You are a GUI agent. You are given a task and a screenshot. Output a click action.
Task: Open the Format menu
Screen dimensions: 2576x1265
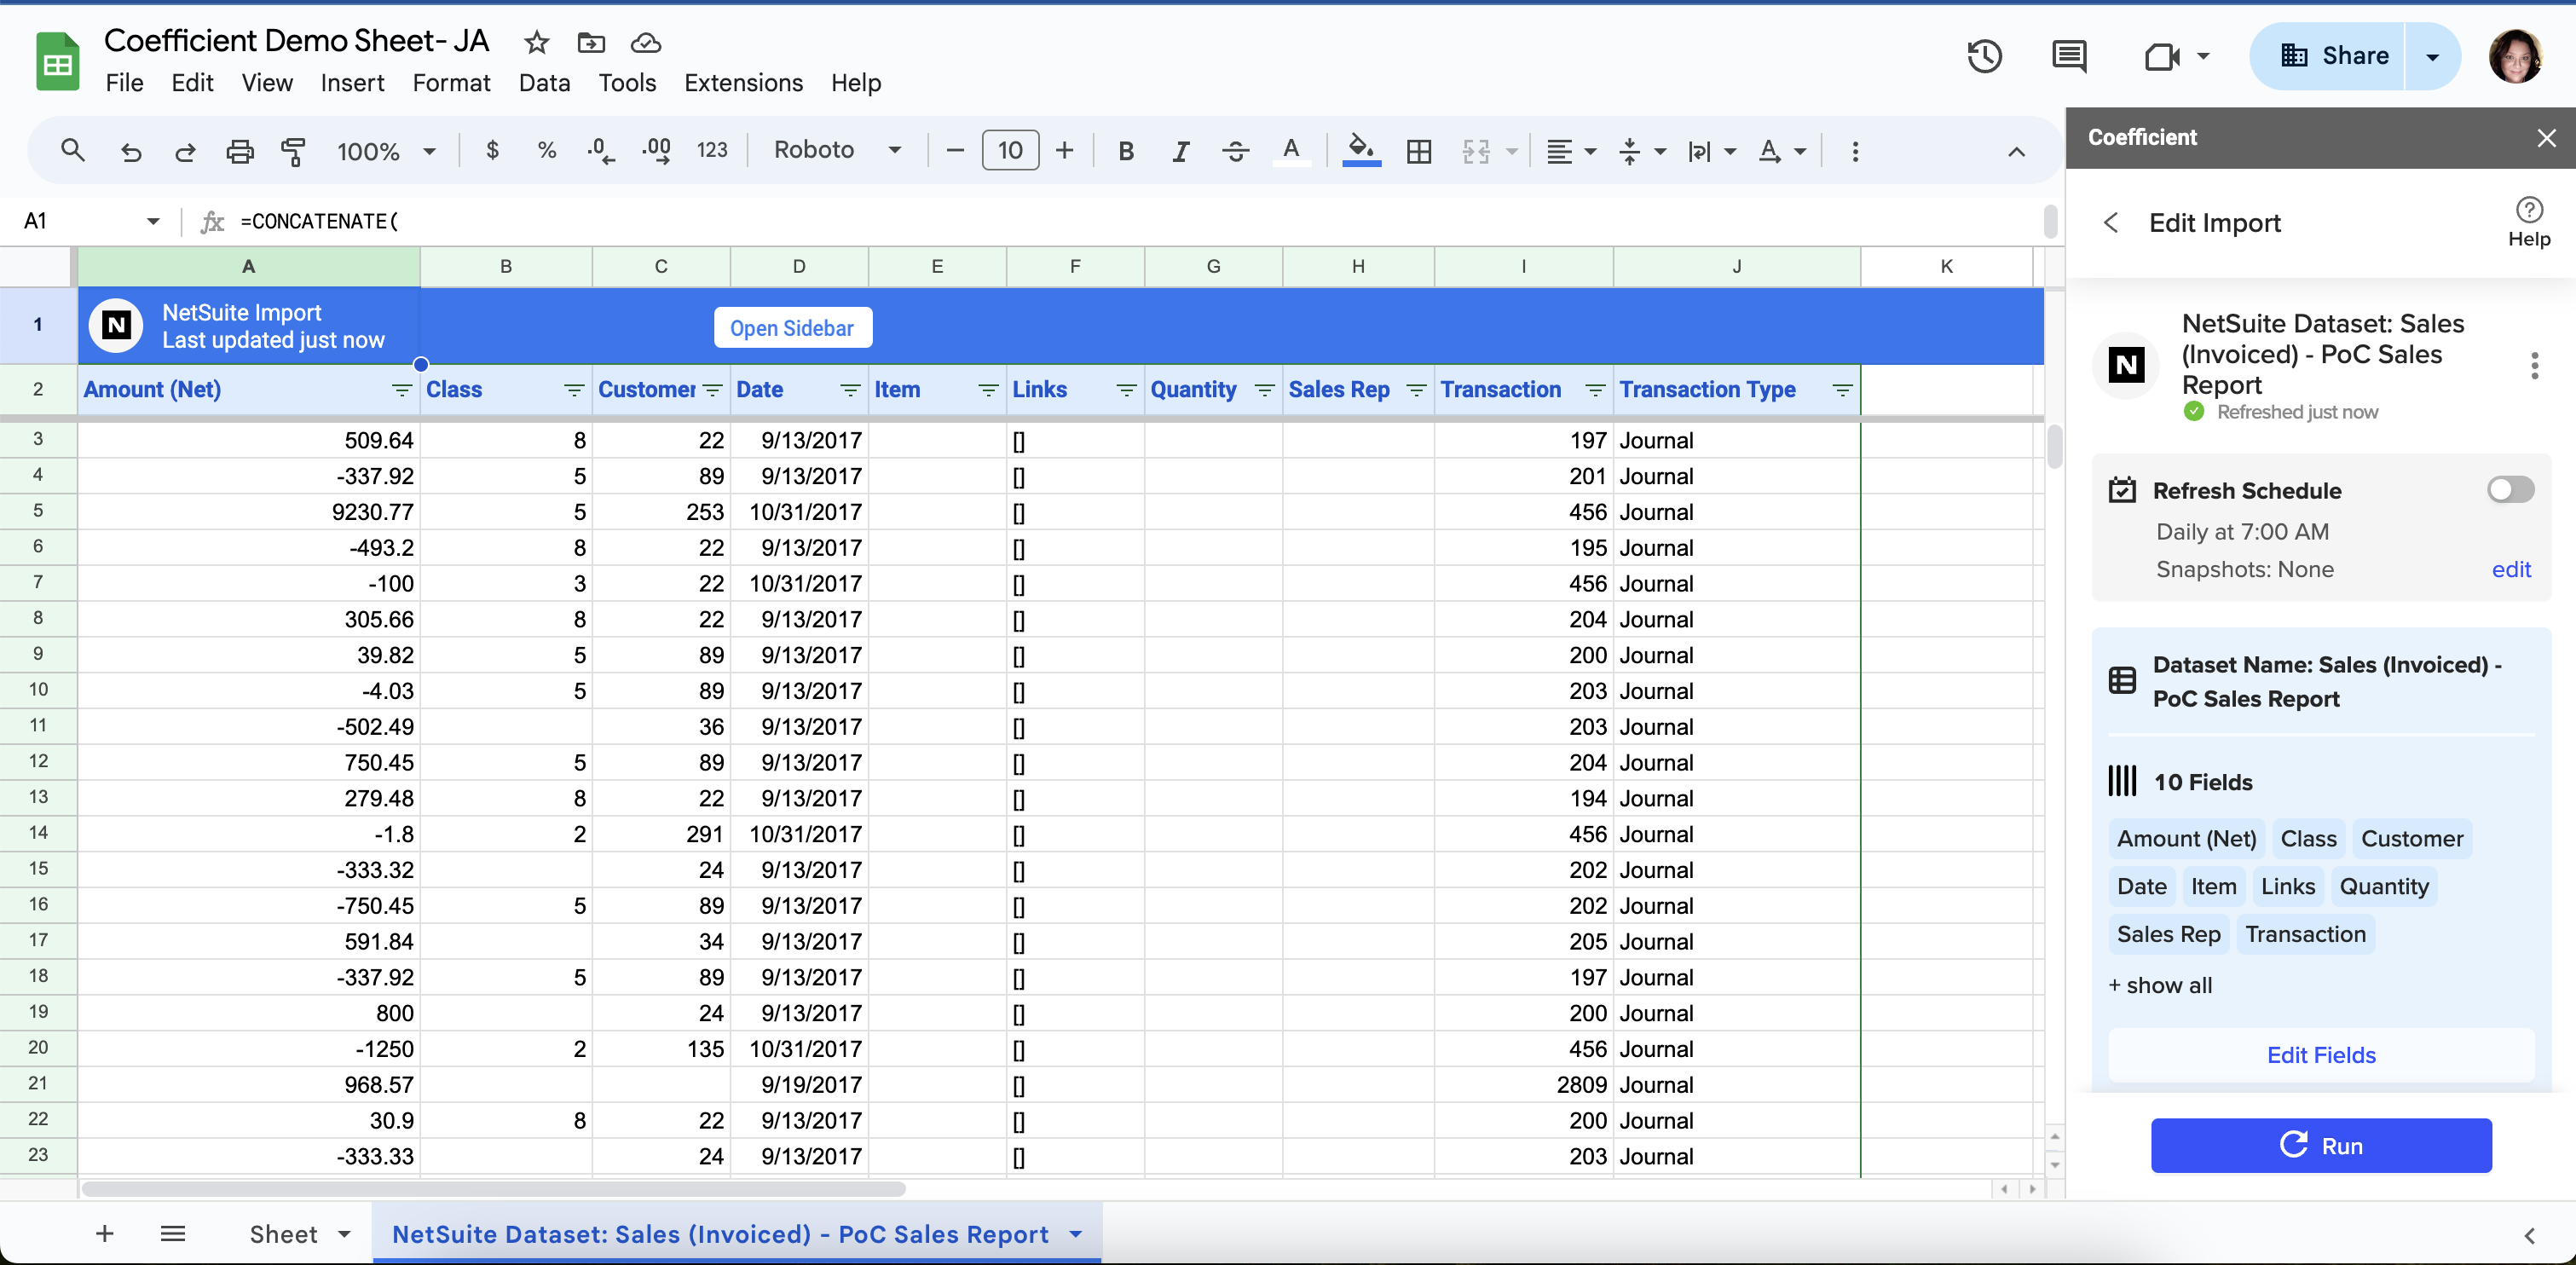[x=451, y=83]
